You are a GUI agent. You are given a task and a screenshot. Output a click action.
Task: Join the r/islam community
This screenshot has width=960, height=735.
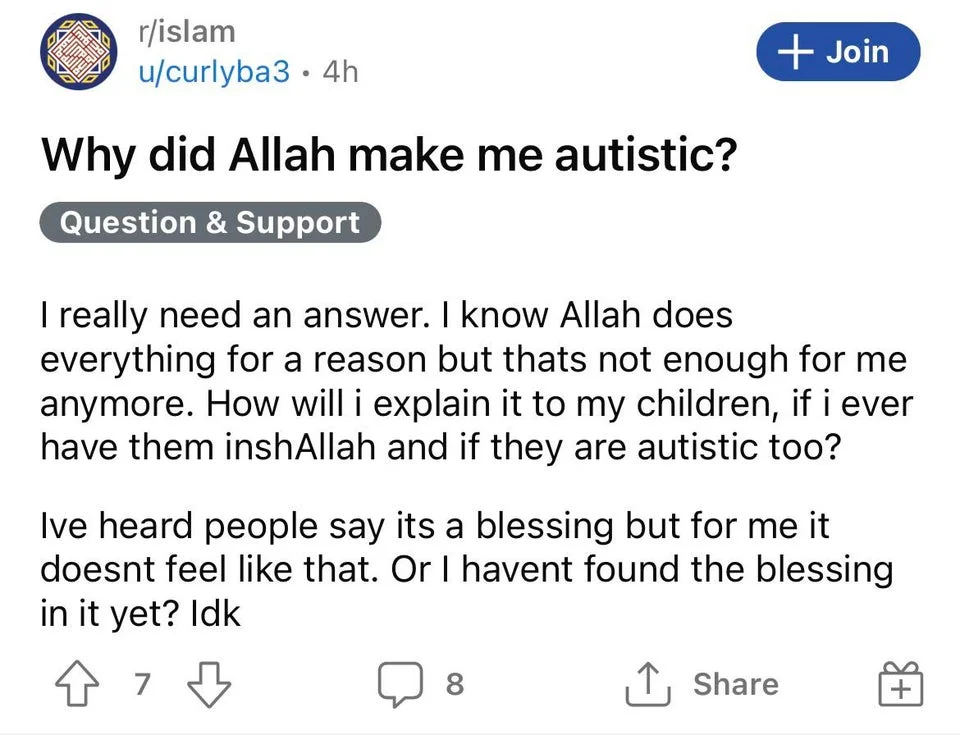pos(838,51)
